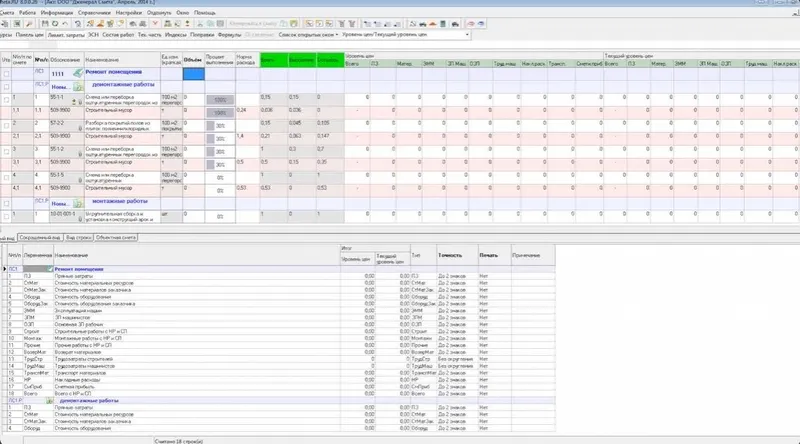
Task: Click the row marker arrow beside ЛС1
Action: coord(5,268)
